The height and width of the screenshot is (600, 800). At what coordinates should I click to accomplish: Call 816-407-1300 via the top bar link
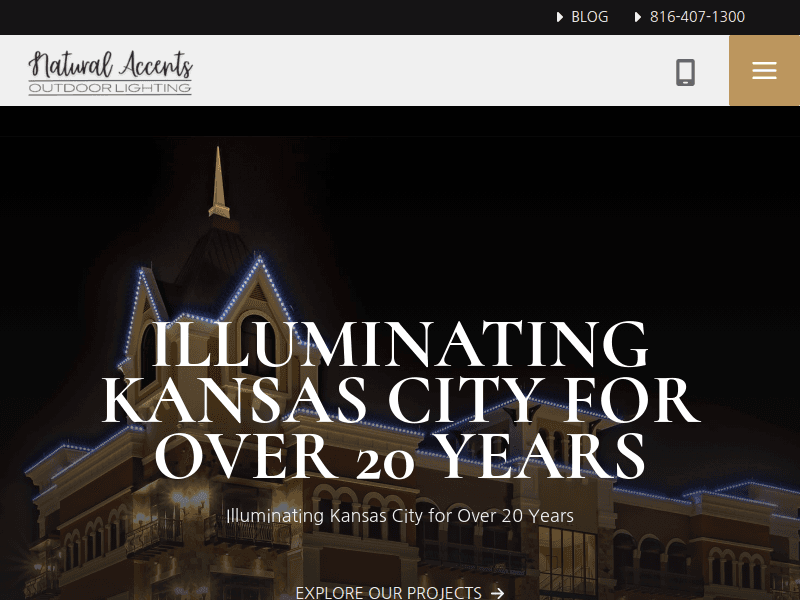click(697, 17)
